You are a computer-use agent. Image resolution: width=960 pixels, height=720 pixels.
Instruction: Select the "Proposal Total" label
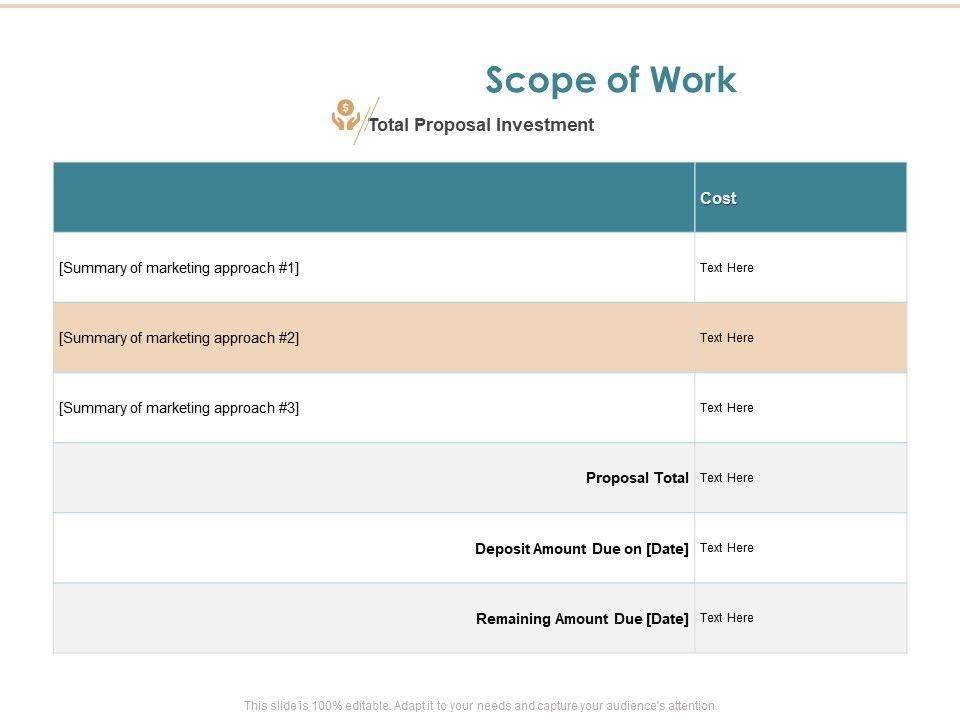637,478
